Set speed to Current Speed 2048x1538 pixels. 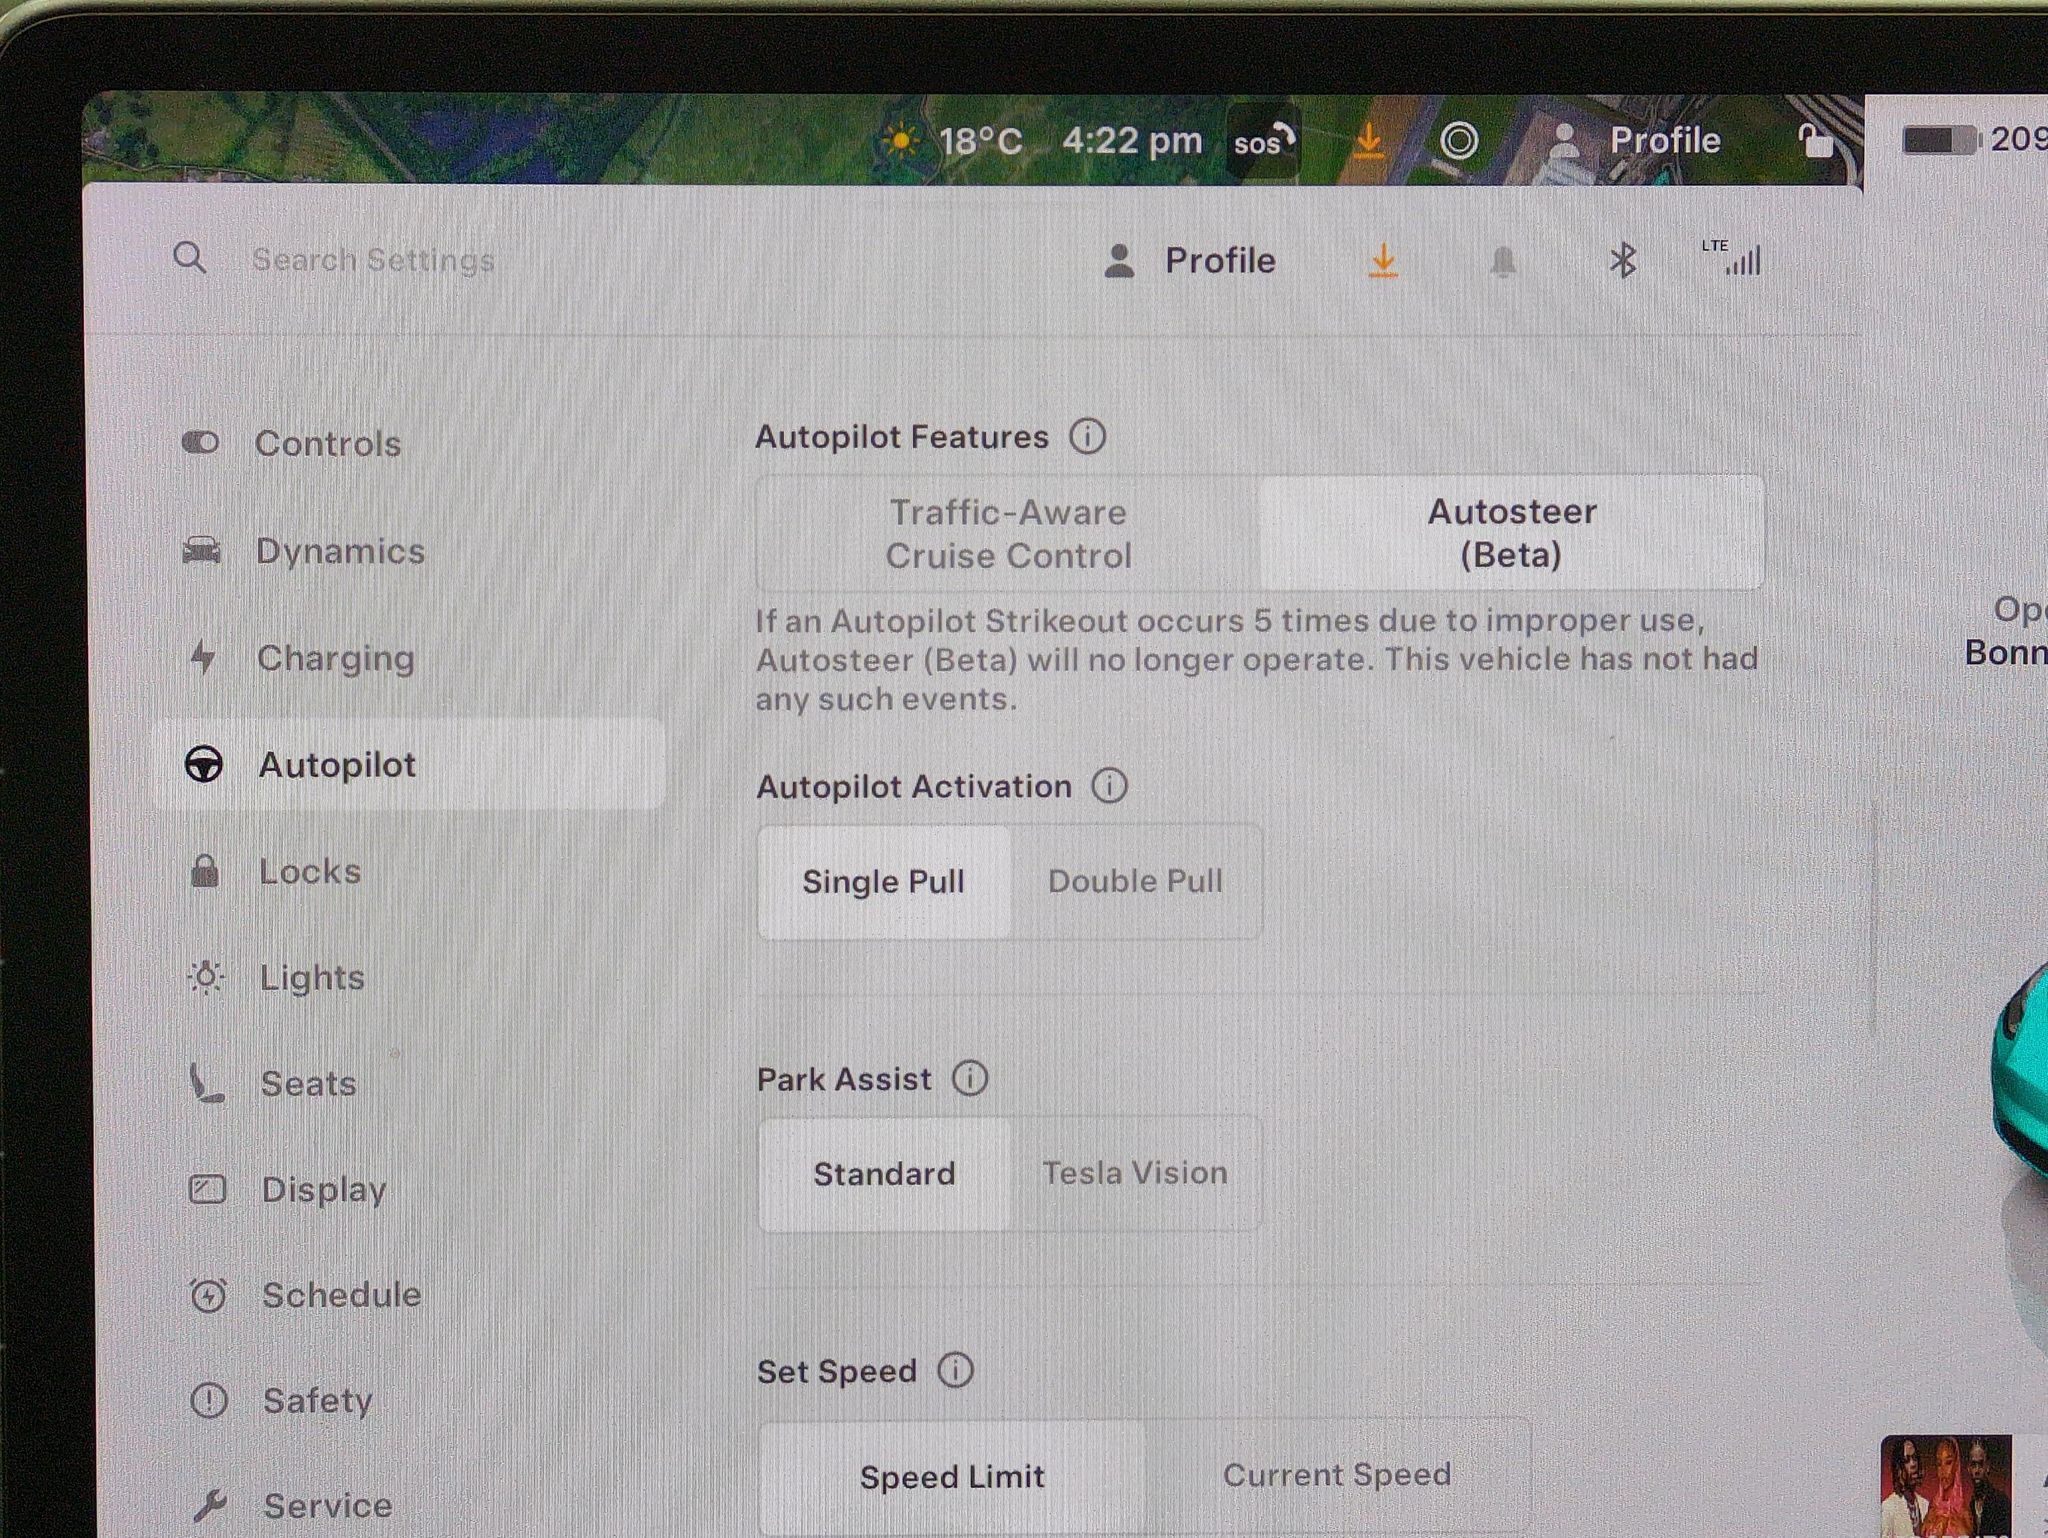(x=1337, y=1475)
